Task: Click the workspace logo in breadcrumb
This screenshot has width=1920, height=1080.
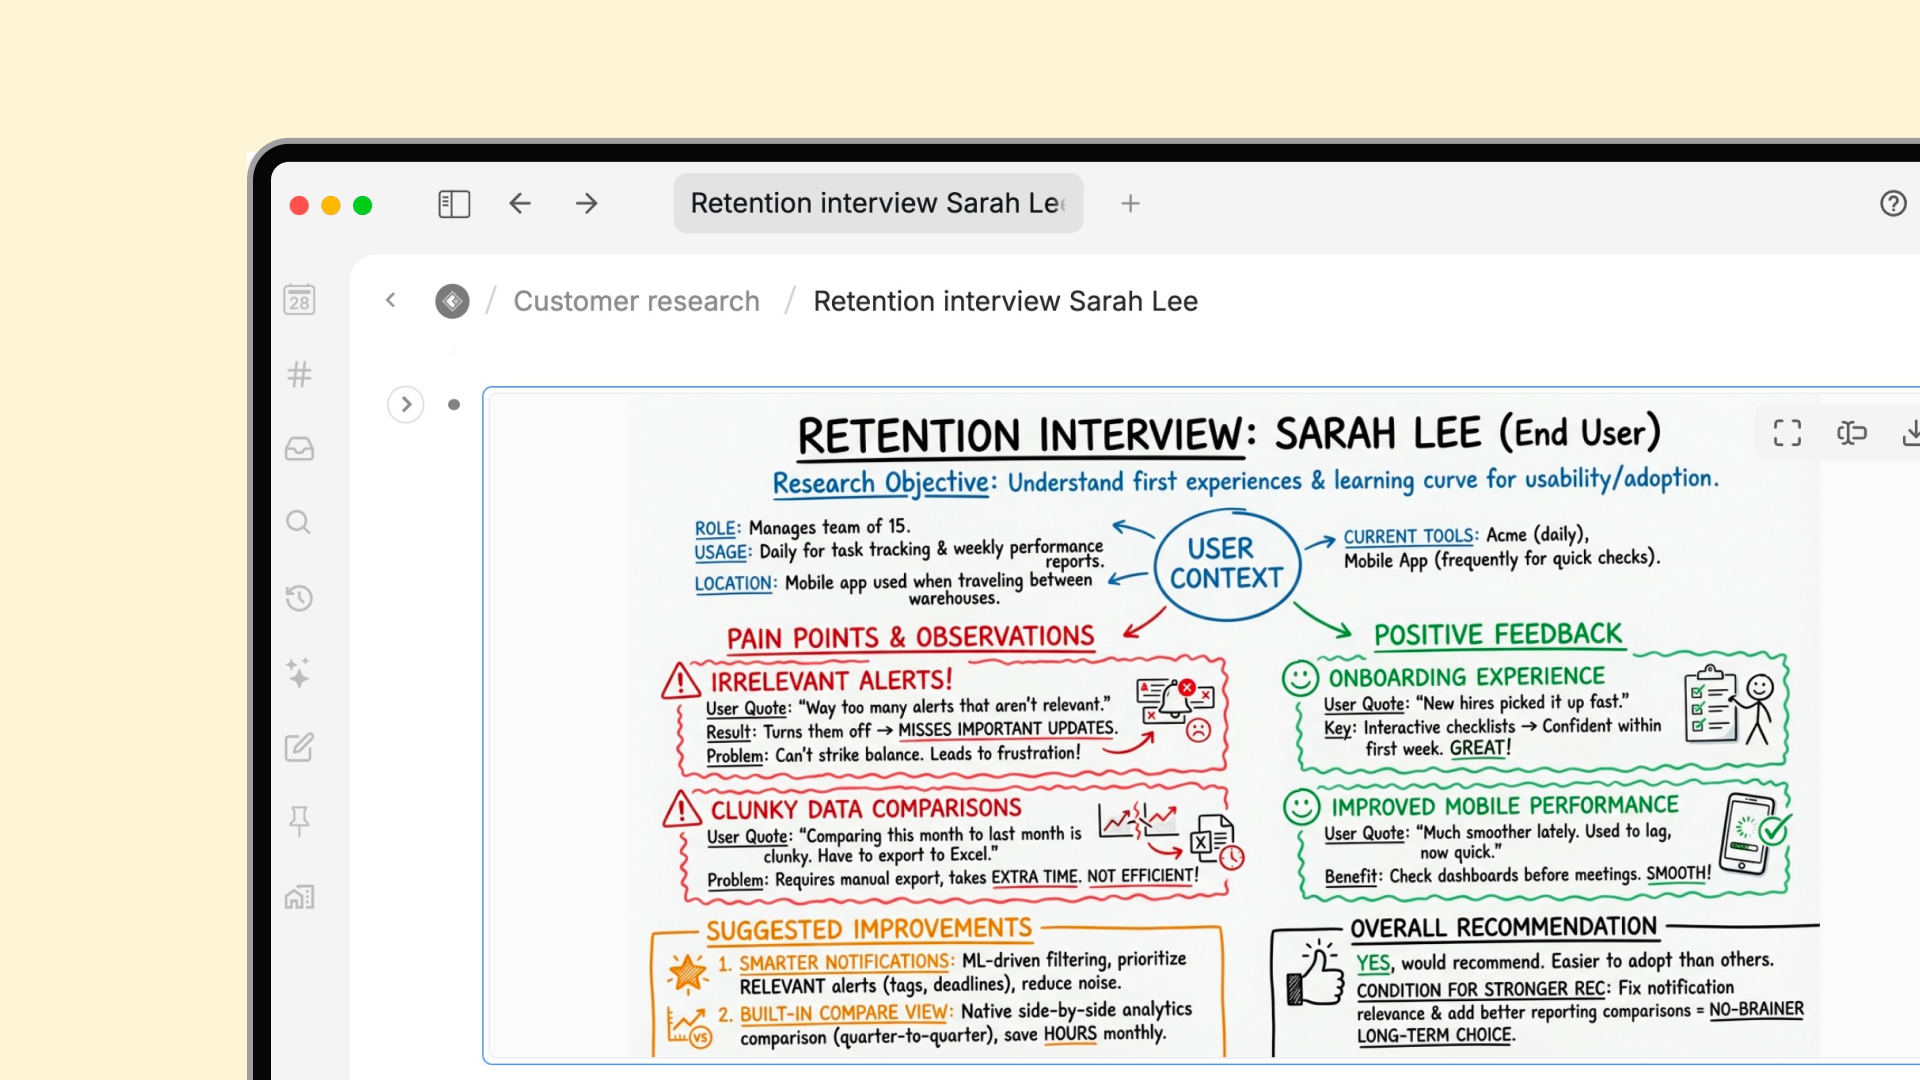Action: (452, 301)
